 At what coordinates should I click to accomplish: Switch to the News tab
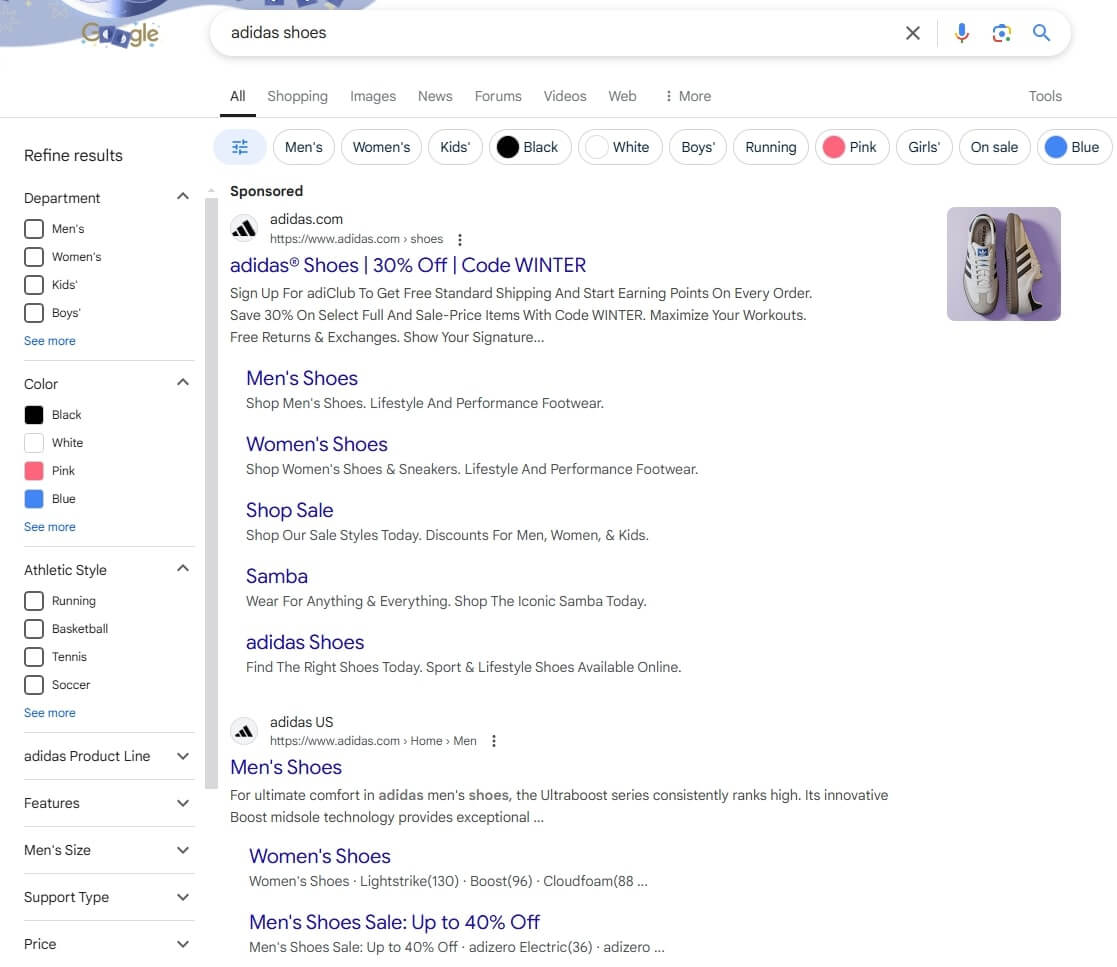[435, 96]
